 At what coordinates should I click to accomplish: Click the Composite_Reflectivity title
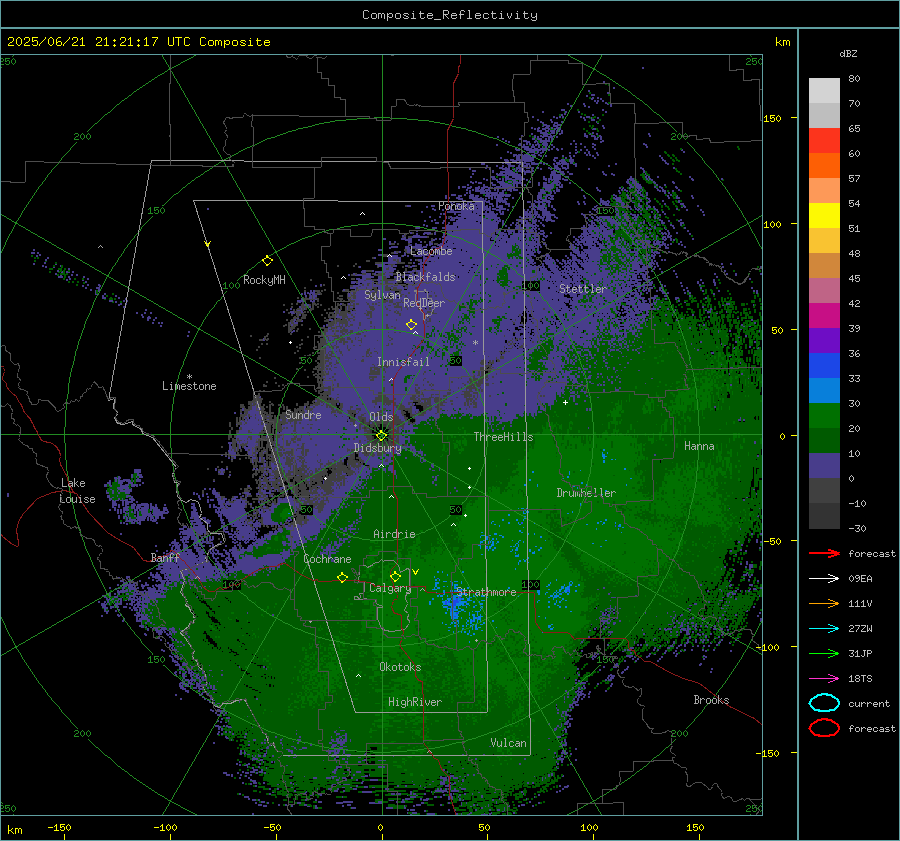point(450,15)
